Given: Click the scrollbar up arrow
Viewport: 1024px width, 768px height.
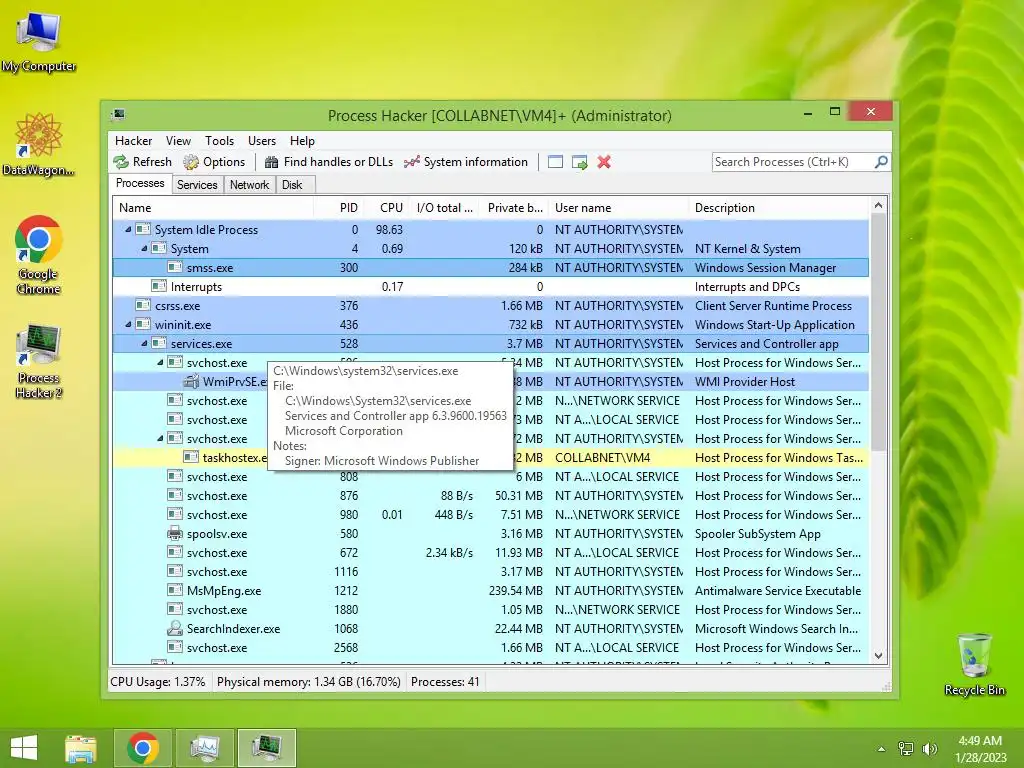Looking at the screenshot, I should point(878,206).
